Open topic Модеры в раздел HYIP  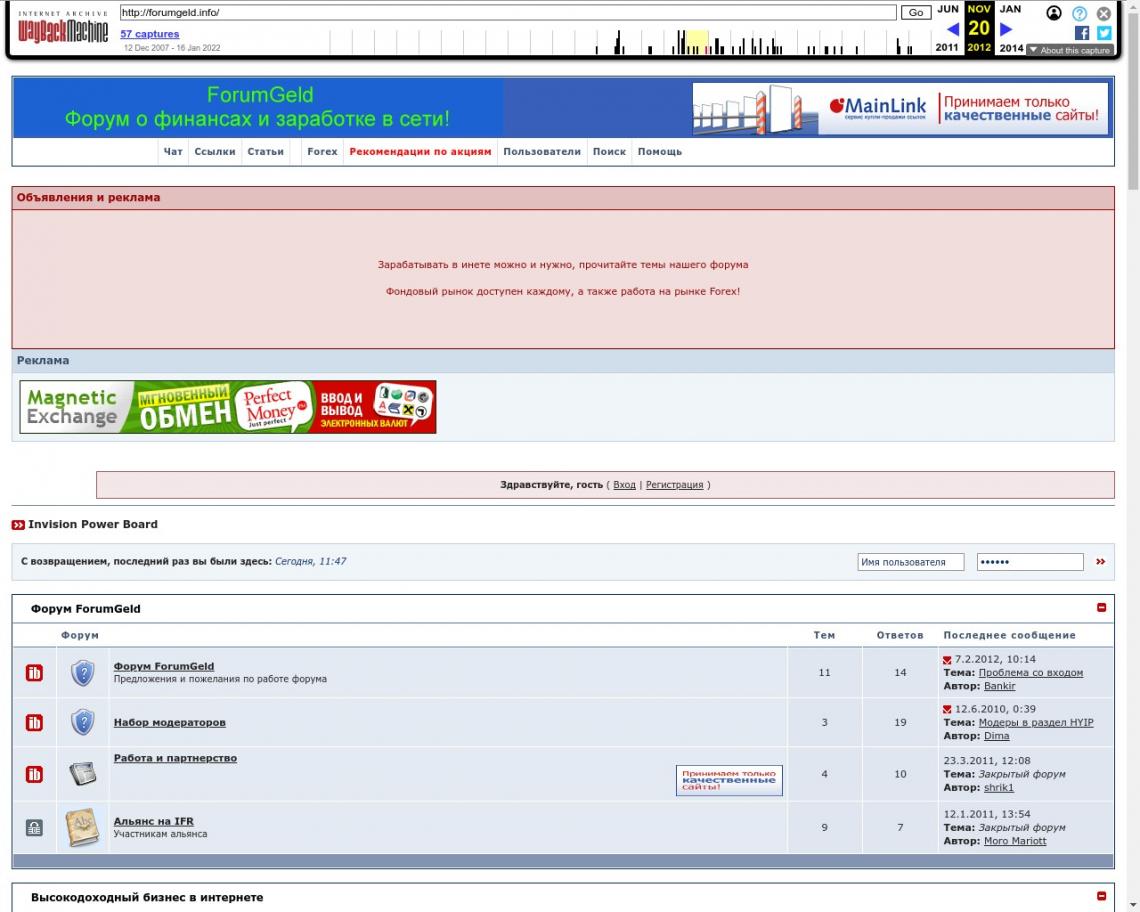pos(1036,722)
